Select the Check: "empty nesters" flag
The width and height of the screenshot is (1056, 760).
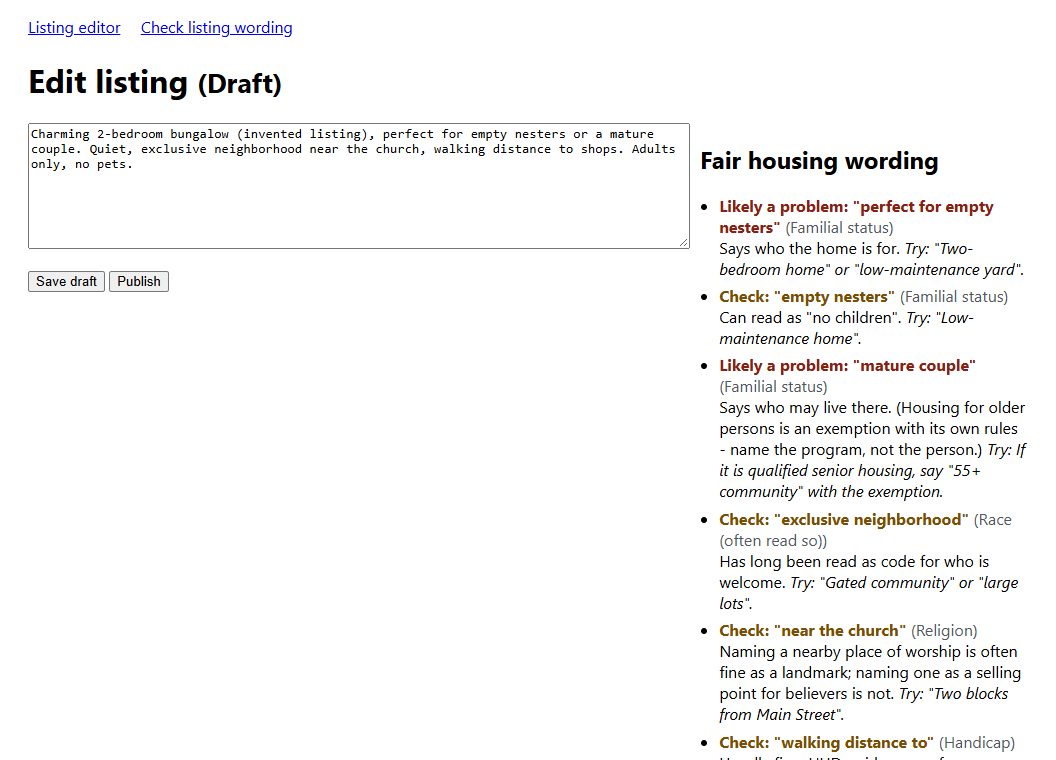807,296
